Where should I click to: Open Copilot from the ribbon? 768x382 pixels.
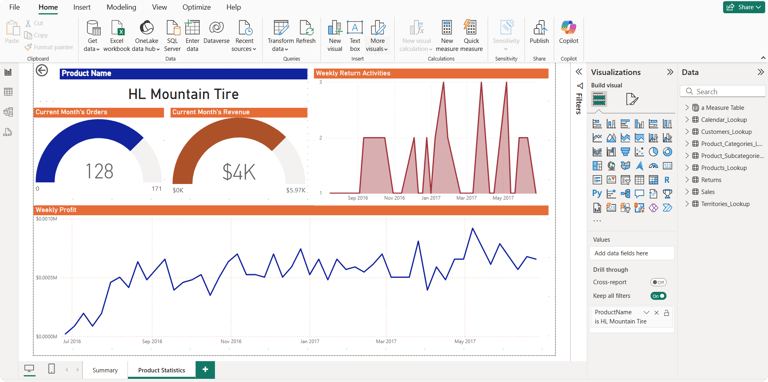point(569,32)
